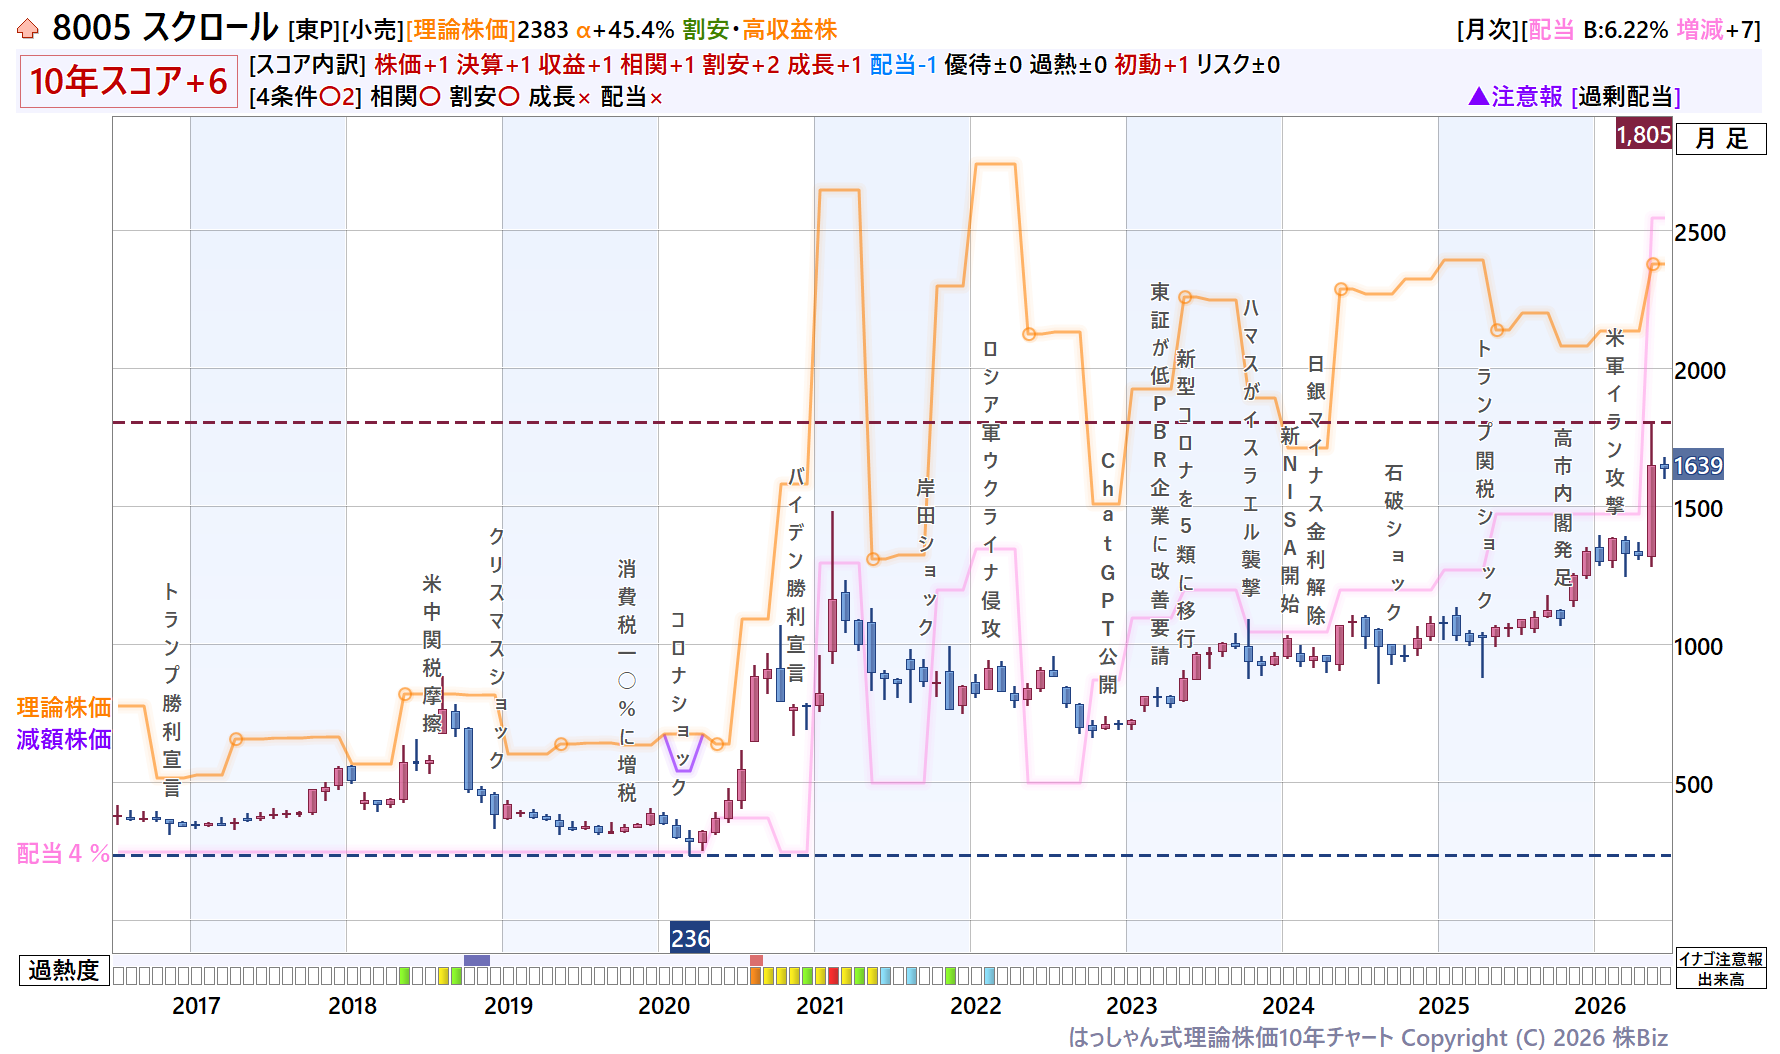The image size is (1780, 1054).
Task: Click the 決算+1 score item
Action: pyautogui.click(x=494, y=65)
